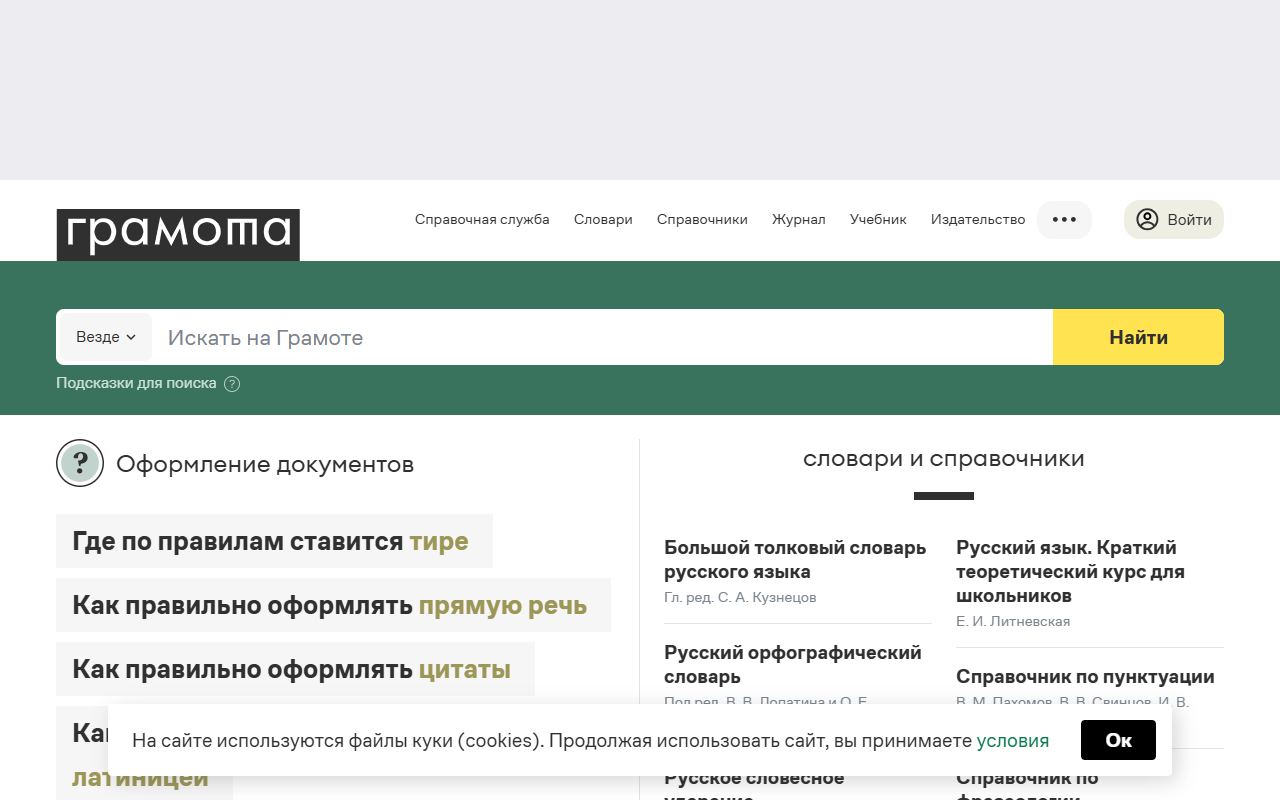Open Справочник по пунктуации link

coord(1085,677)
